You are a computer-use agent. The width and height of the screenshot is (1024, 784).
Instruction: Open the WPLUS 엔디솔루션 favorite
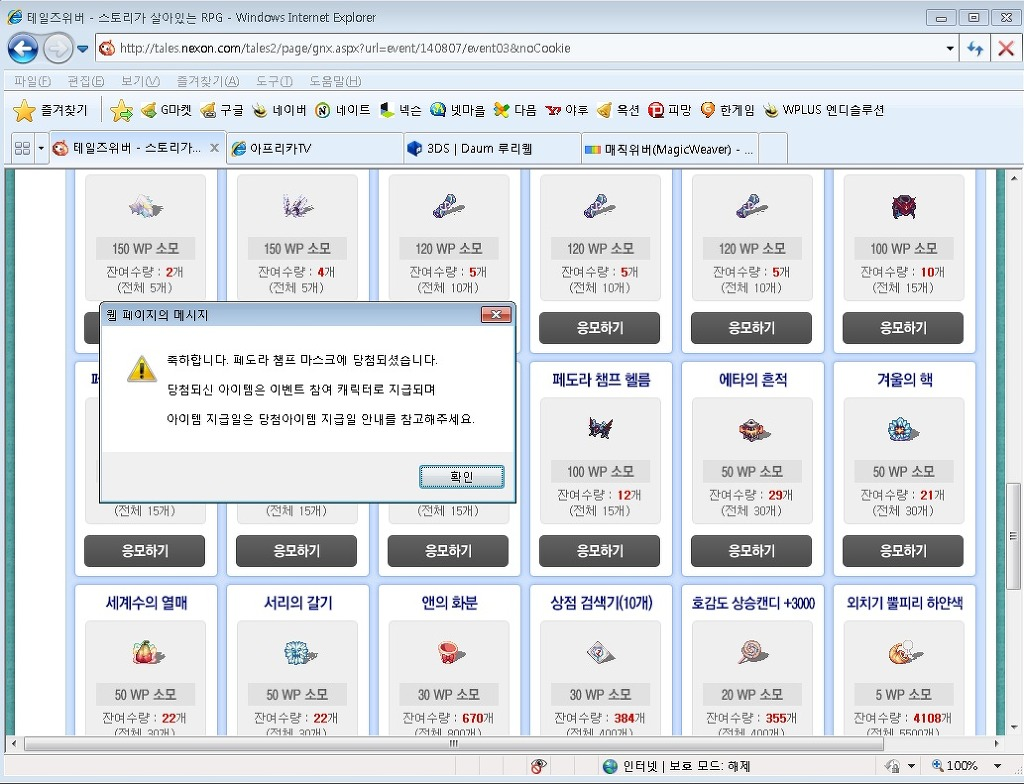coord(824,110)
